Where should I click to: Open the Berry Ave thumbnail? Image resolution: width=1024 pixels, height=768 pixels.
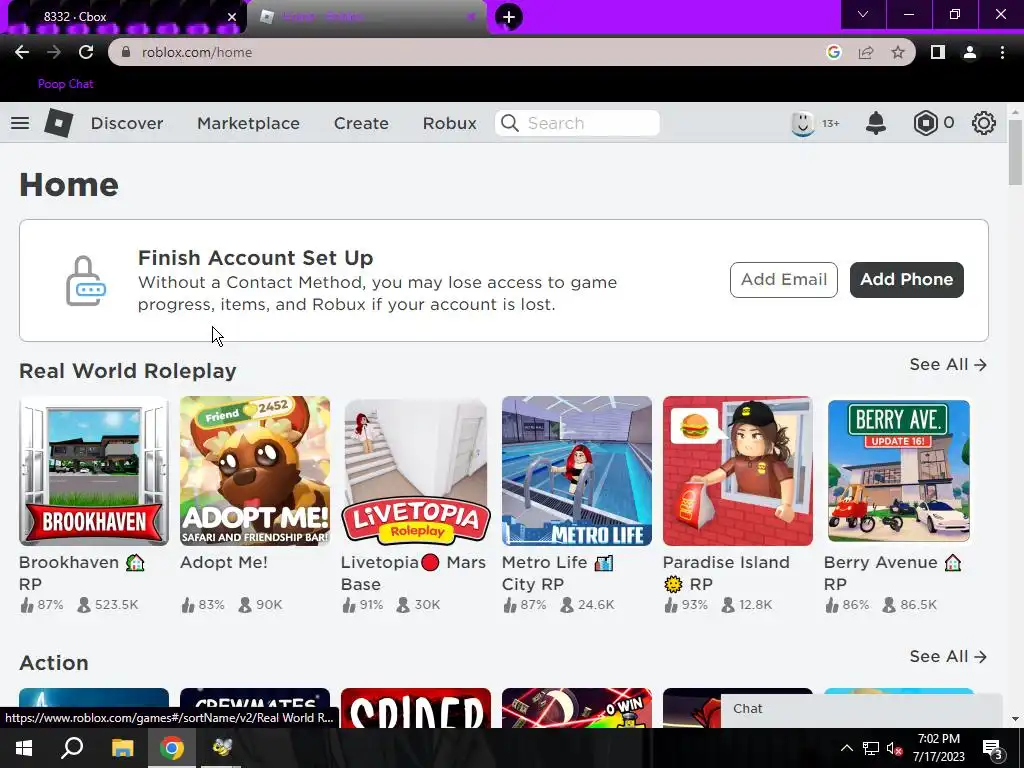[x=899, y=471]
